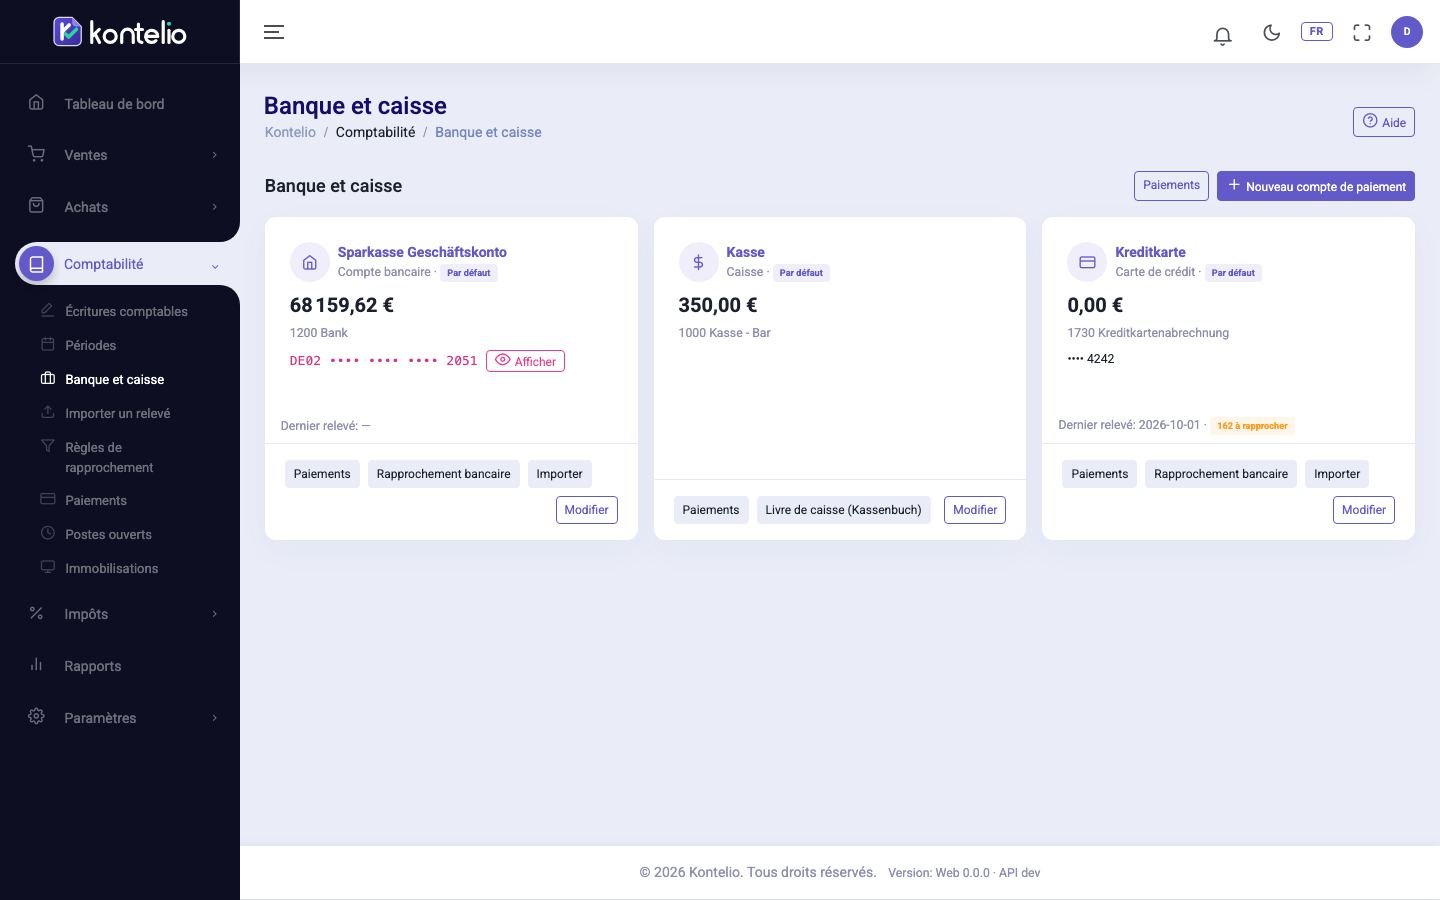Open Règles de rapprochement in sidebar
The image size is (1440, 900).
(x=109, y=457)
